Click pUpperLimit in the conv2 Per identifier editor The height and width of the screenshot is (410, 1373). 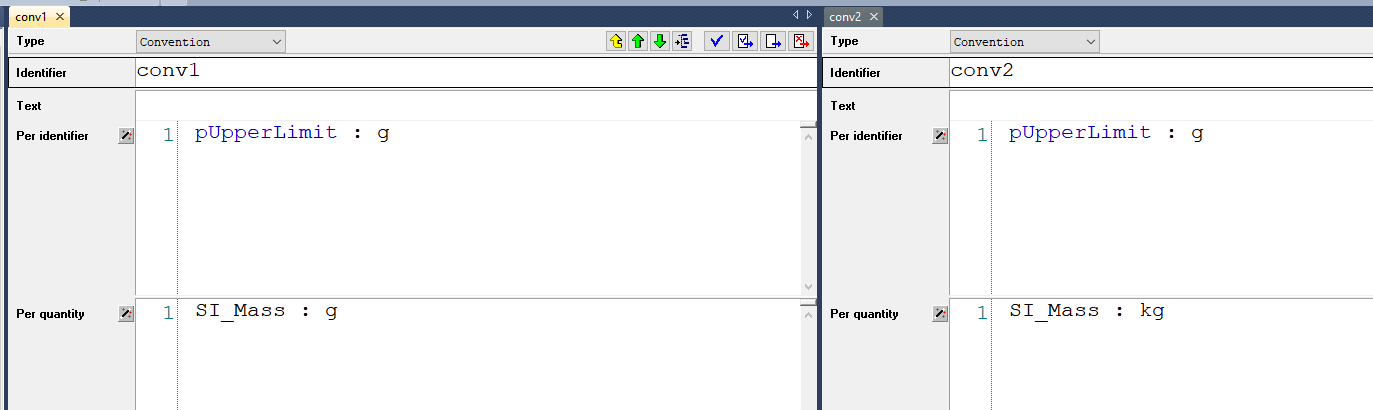point(1080,133)
